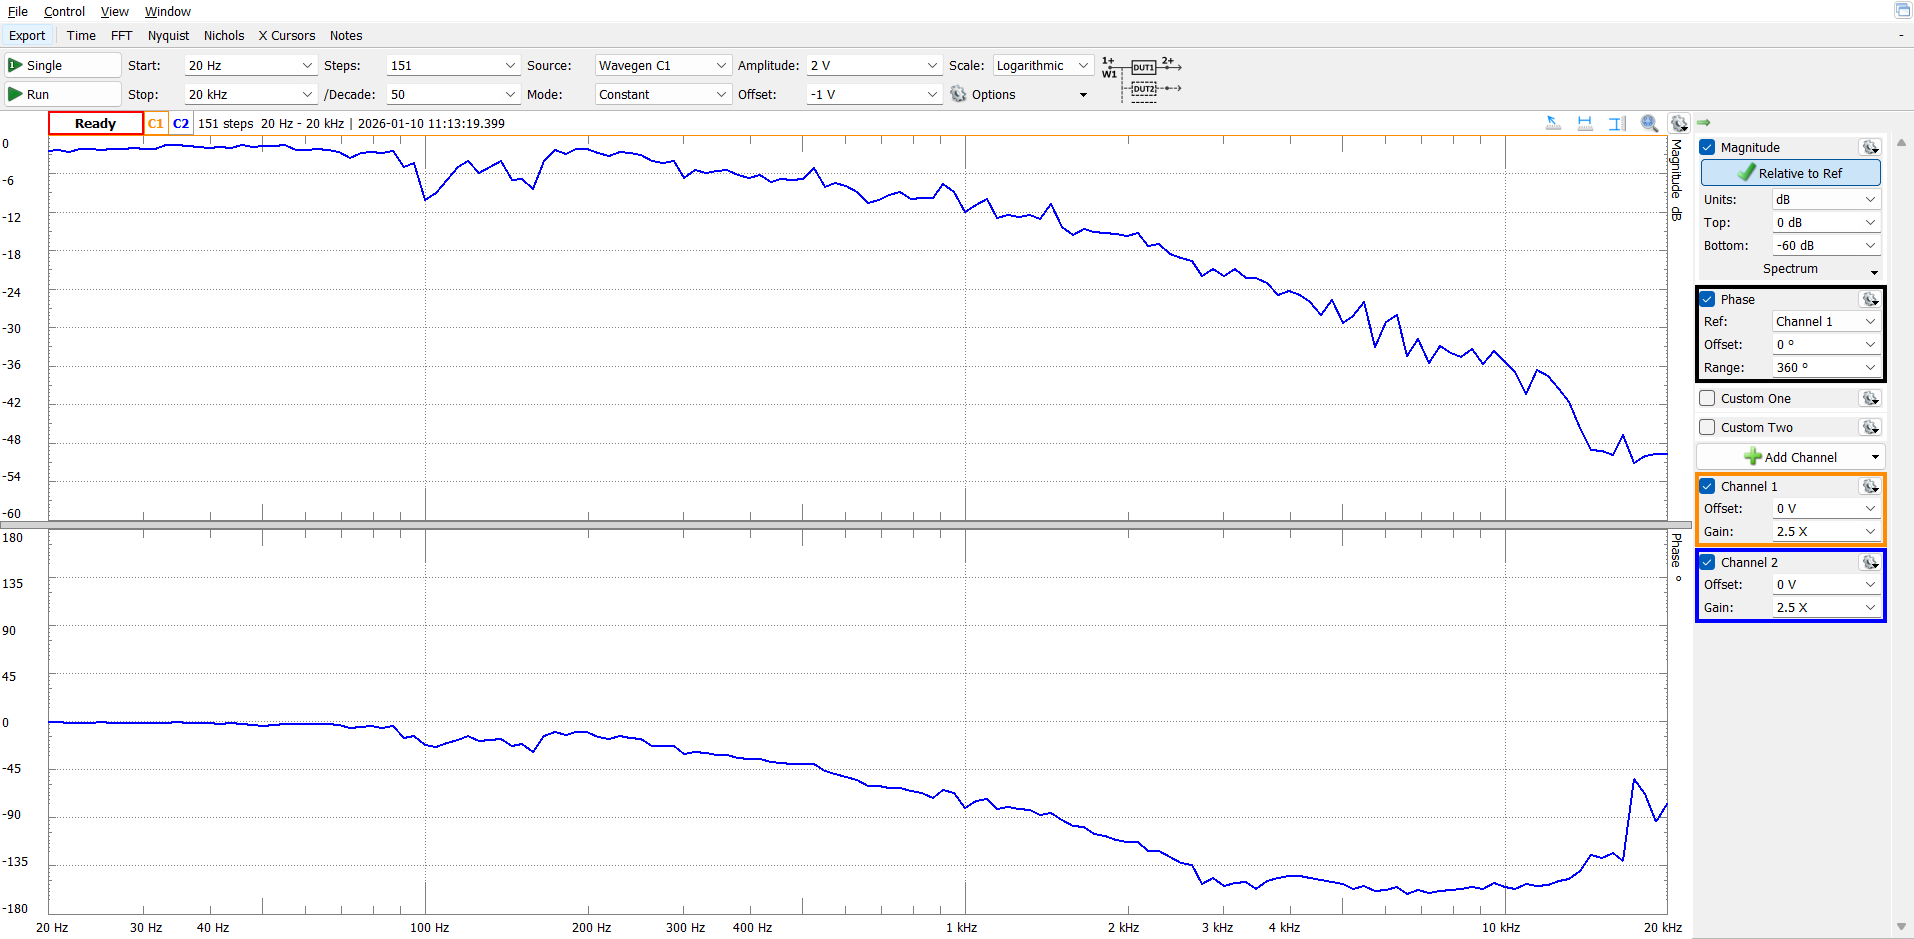Open the Magnitude settings gear
1914x939 pixels.
(x=1869, y=147)
